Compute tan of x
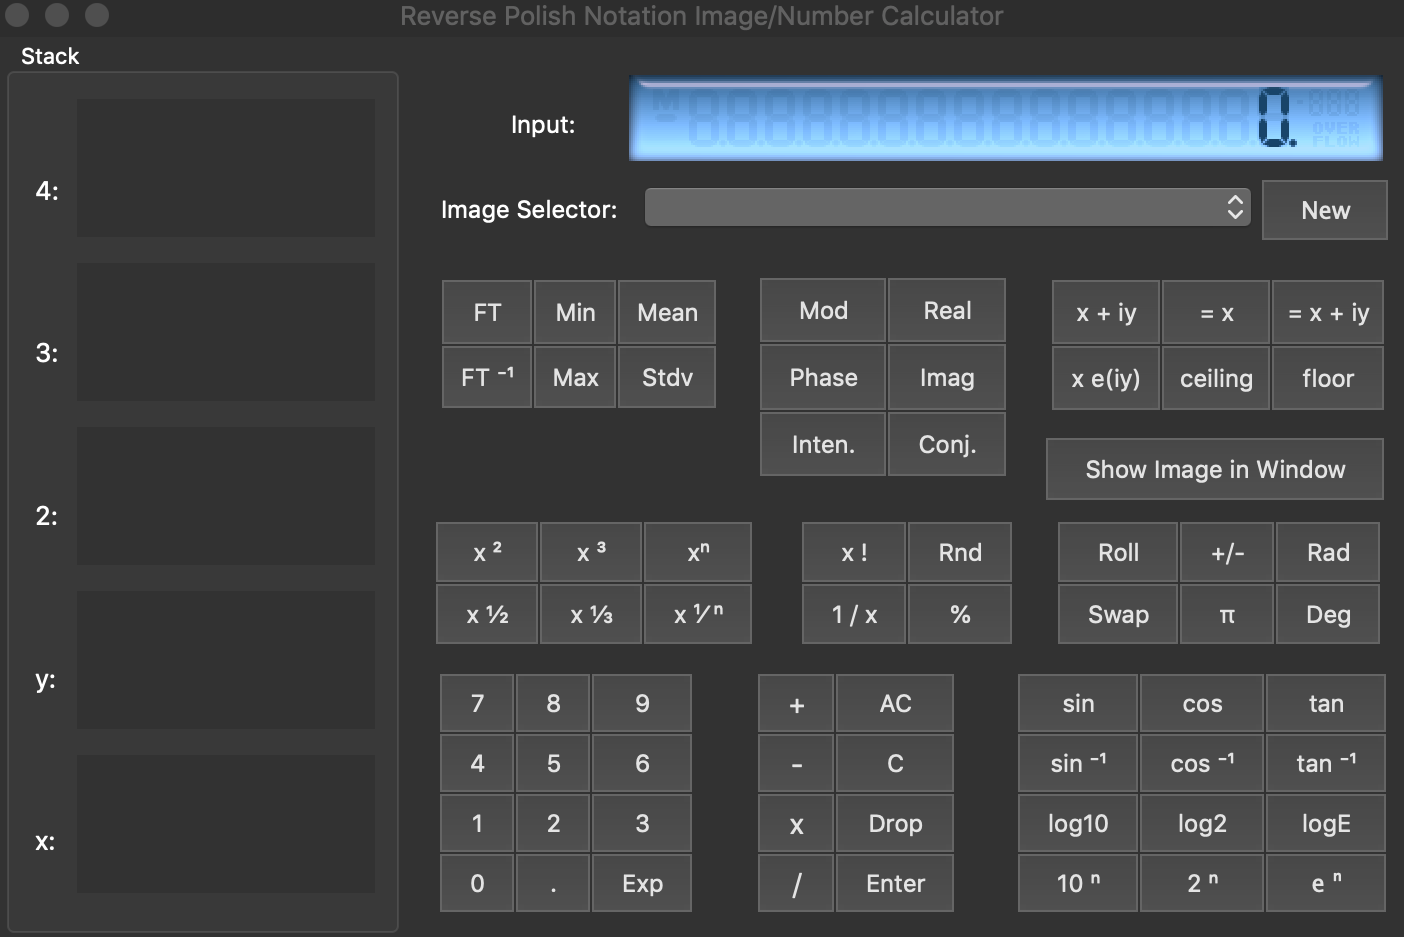 [1326, 703]
